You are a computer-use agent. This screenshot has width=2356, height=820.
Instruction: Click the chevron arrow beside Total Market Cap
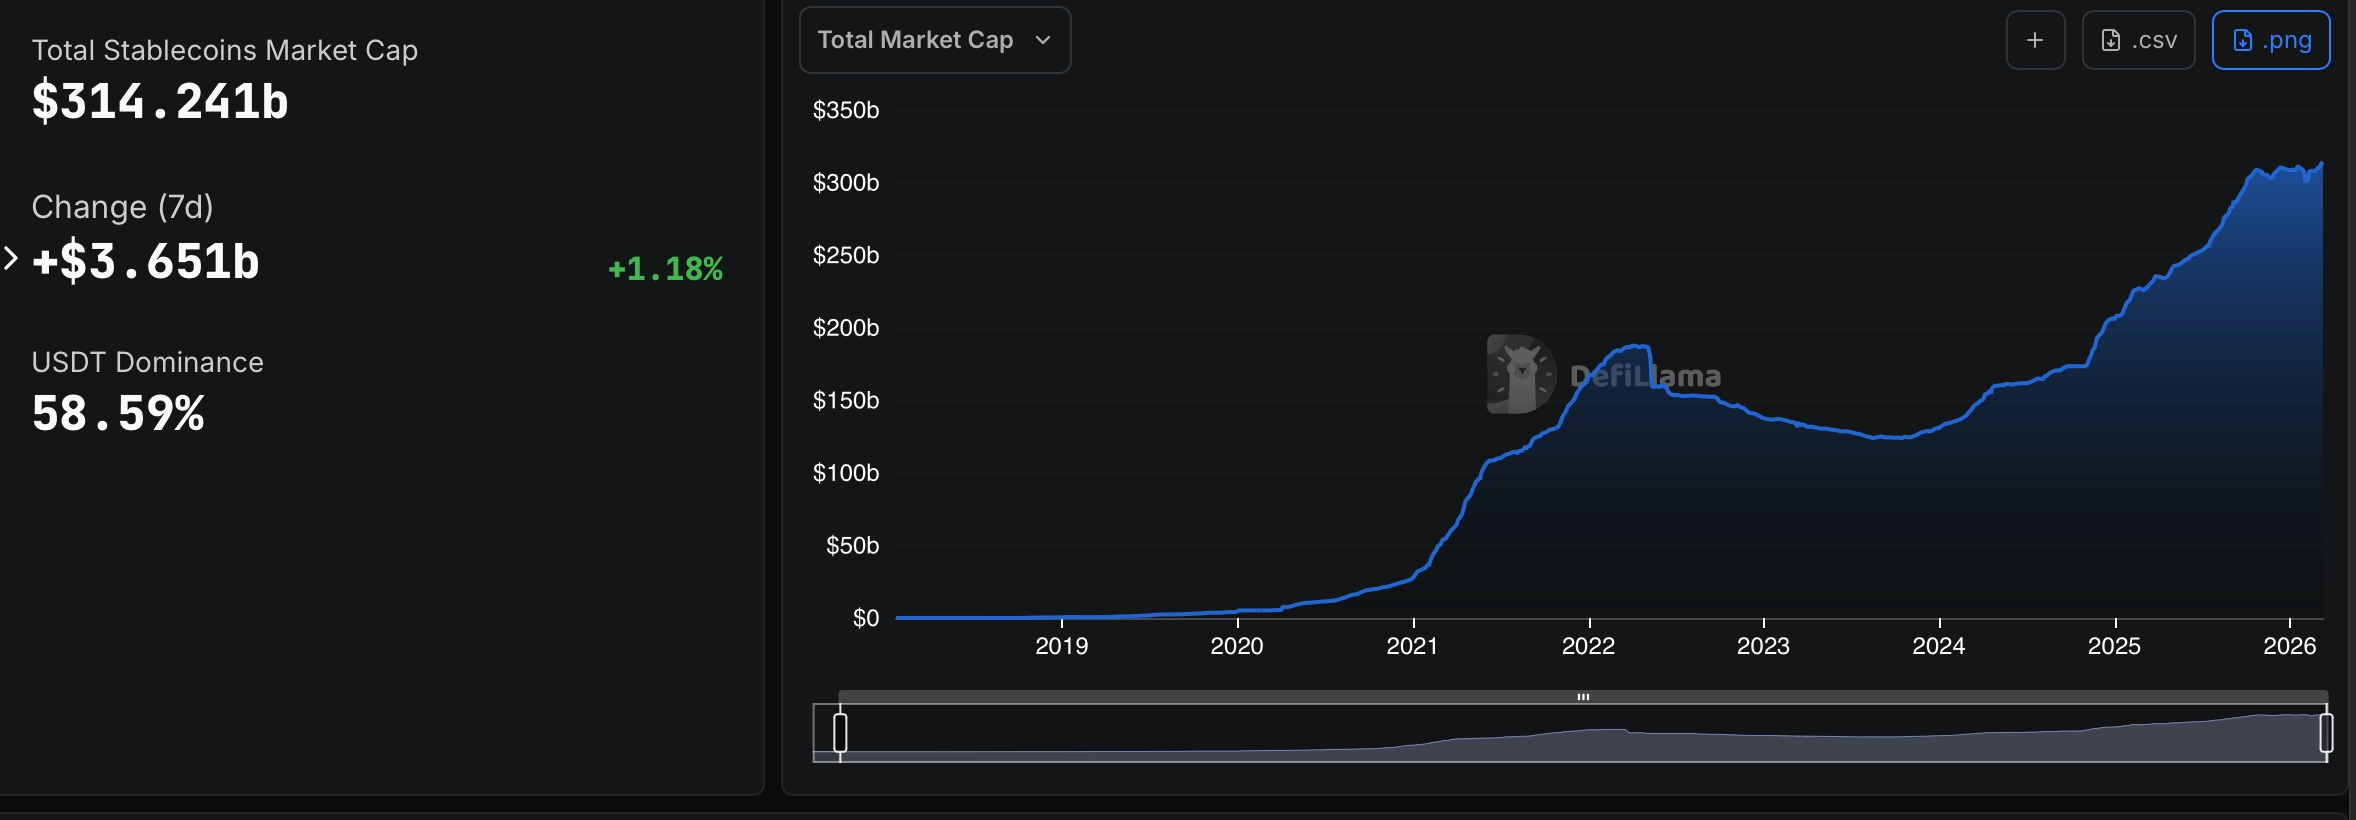click(x=1043, y=40)
